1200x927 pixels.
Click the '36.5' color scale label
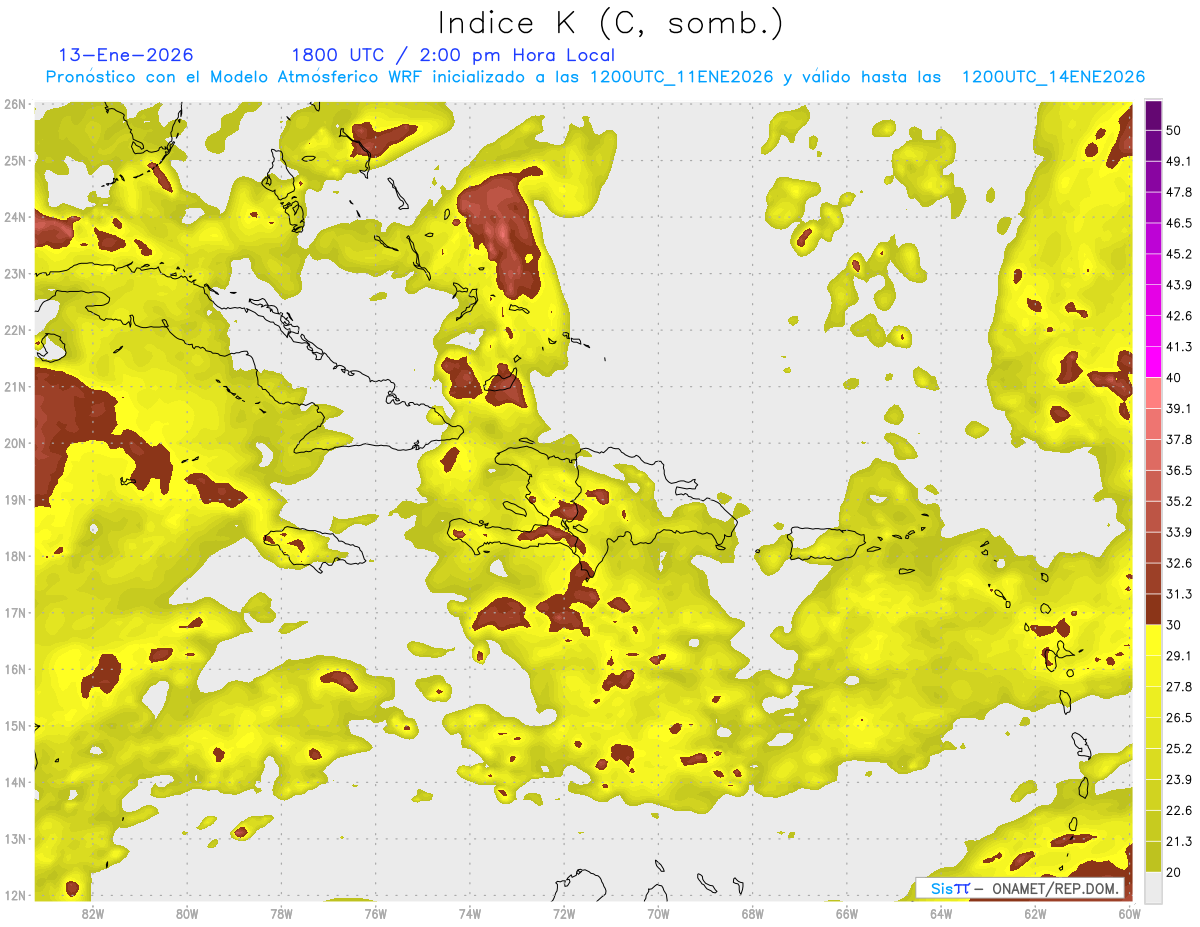pos(1178,470)
